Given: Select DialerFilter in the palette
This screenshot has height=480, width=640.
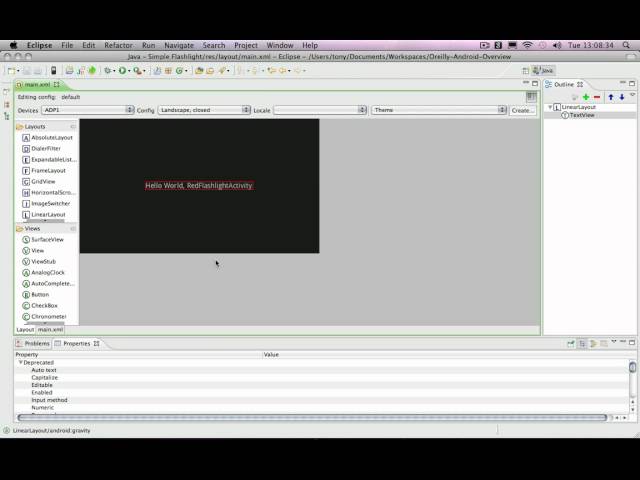Looking at the screenshot, I should click(41, 149).
